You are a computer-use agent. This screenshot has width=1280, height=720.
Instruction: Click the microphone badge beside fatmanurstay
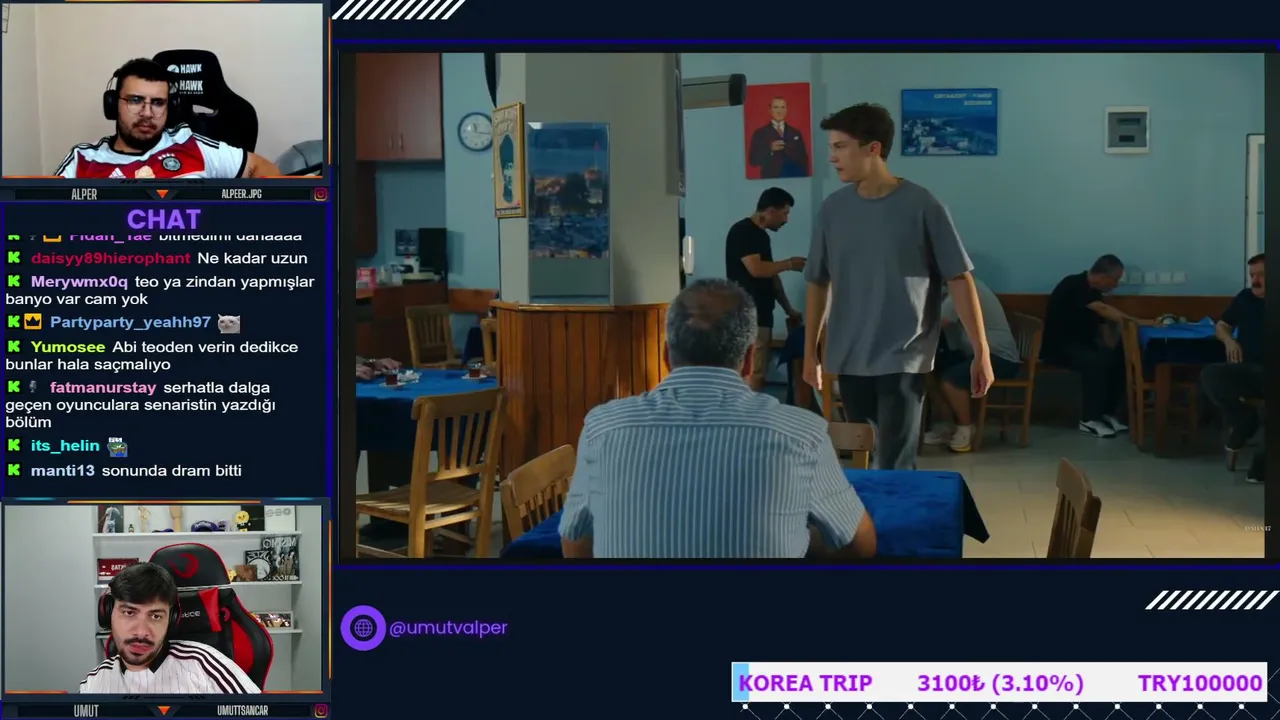coord(33,387)
